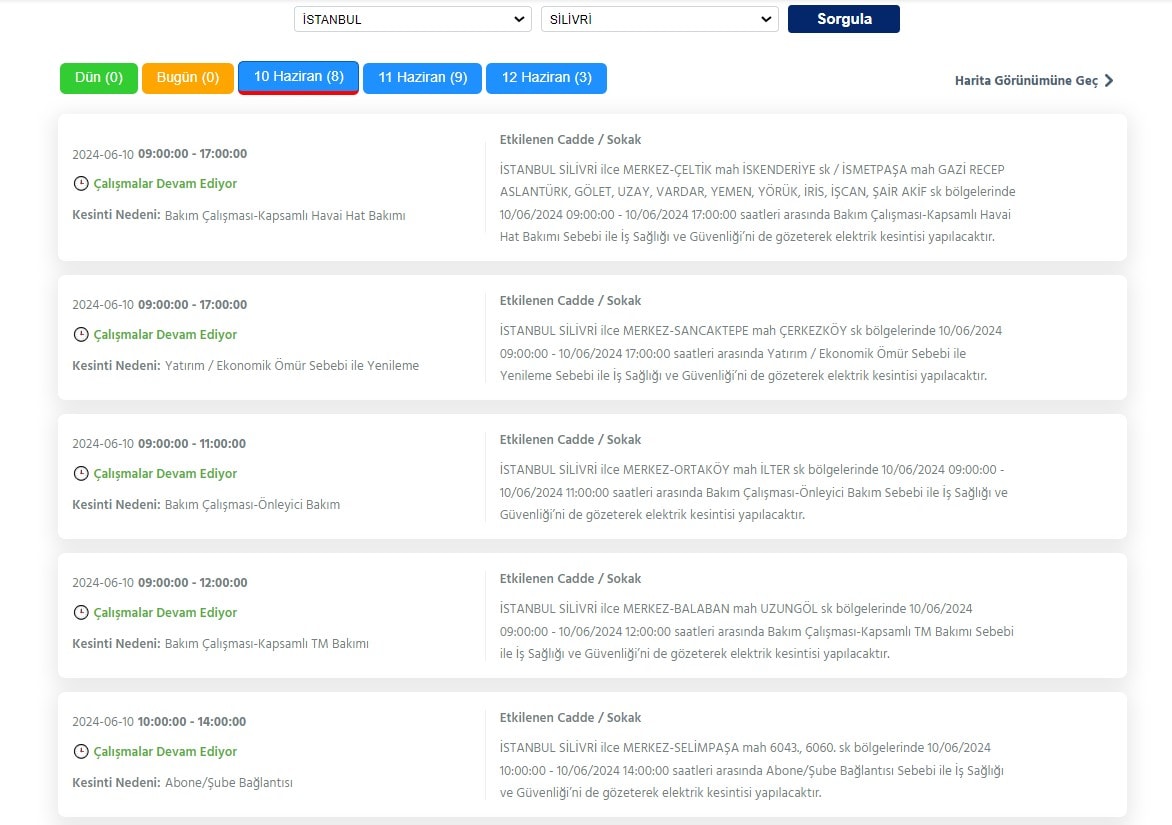Click 'Çalışmalar Devam Ediyor' status in SELİMPAŞA card
Screen dimensions: 1172x825
pyautogui.click(x=164, y=751)
